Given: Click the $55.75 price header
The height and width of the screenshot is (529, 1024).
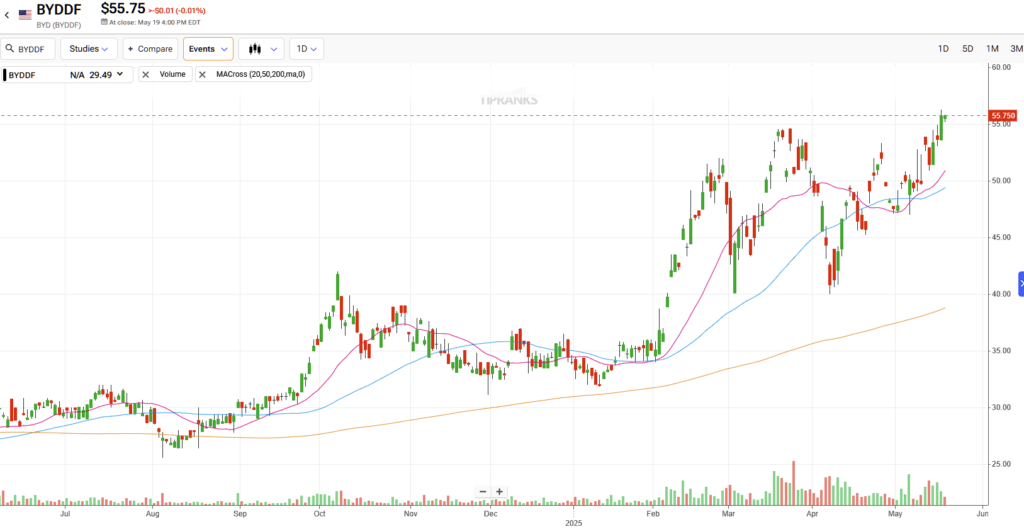Looking at the screenshot, I should pyautogui.click(x=123, y=8).
